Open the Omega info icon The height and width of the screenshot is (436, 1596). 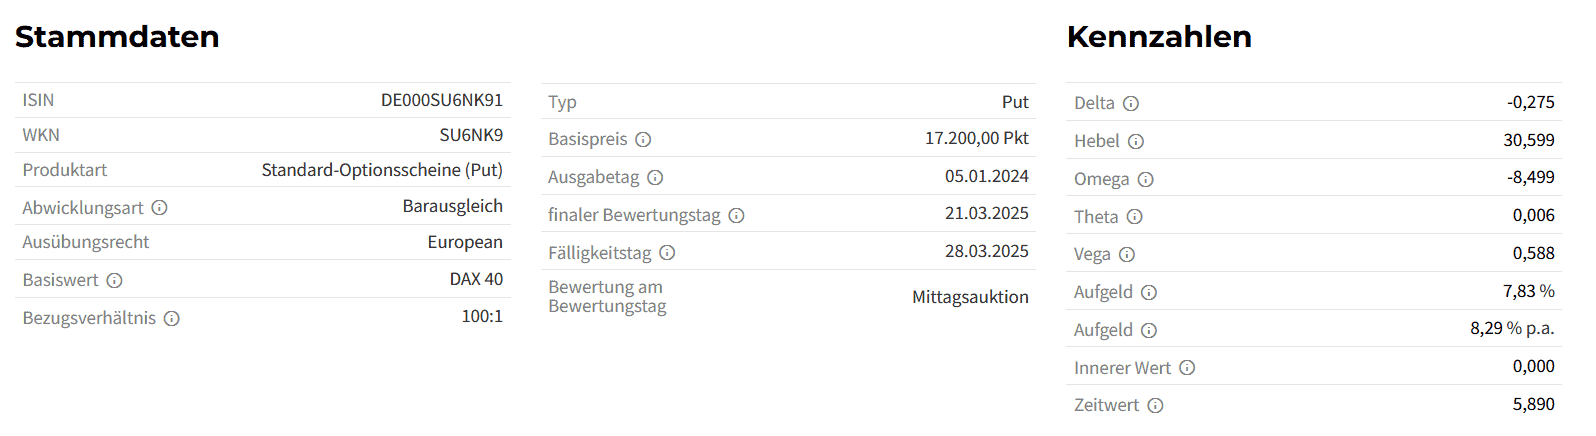(1146, 180)
